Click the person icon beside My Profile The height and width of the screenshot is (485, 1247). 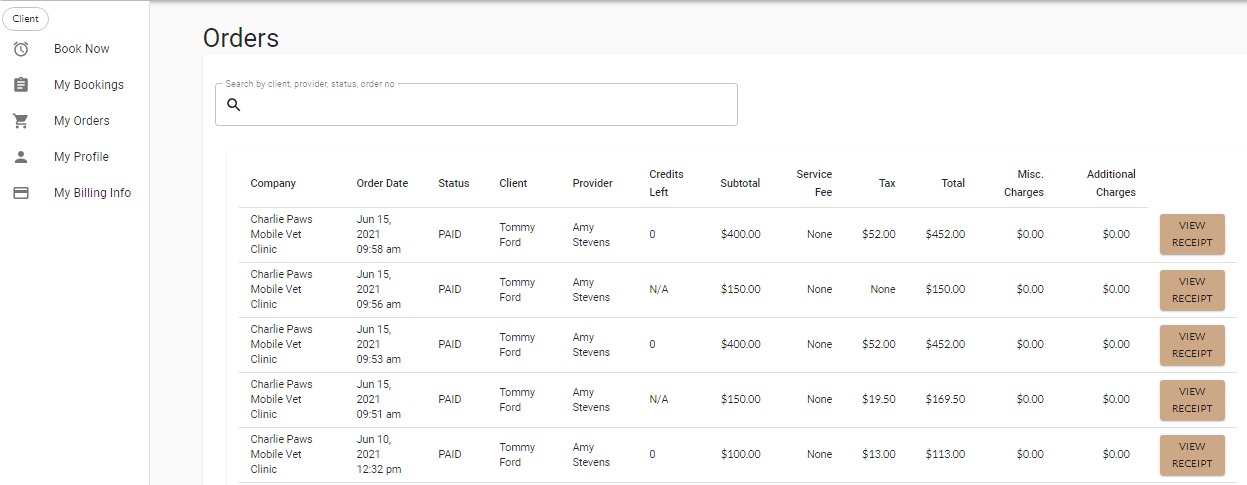(x=21, y=157)
